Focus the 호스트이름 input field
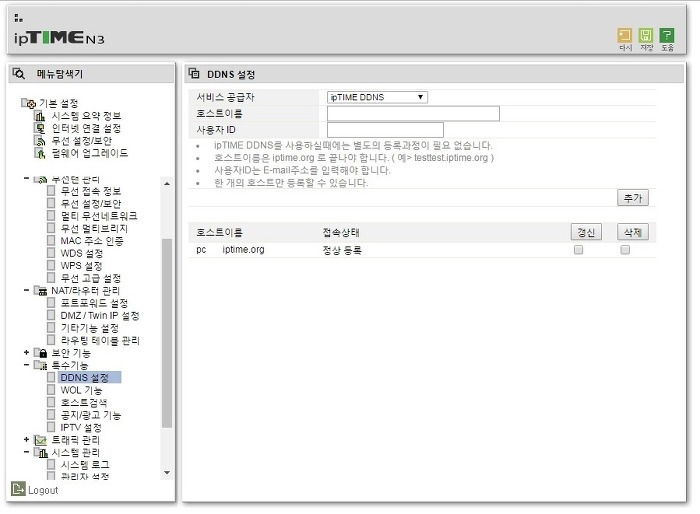The width and height of the screenshot is (700, 514). click(x=413, y=113)
